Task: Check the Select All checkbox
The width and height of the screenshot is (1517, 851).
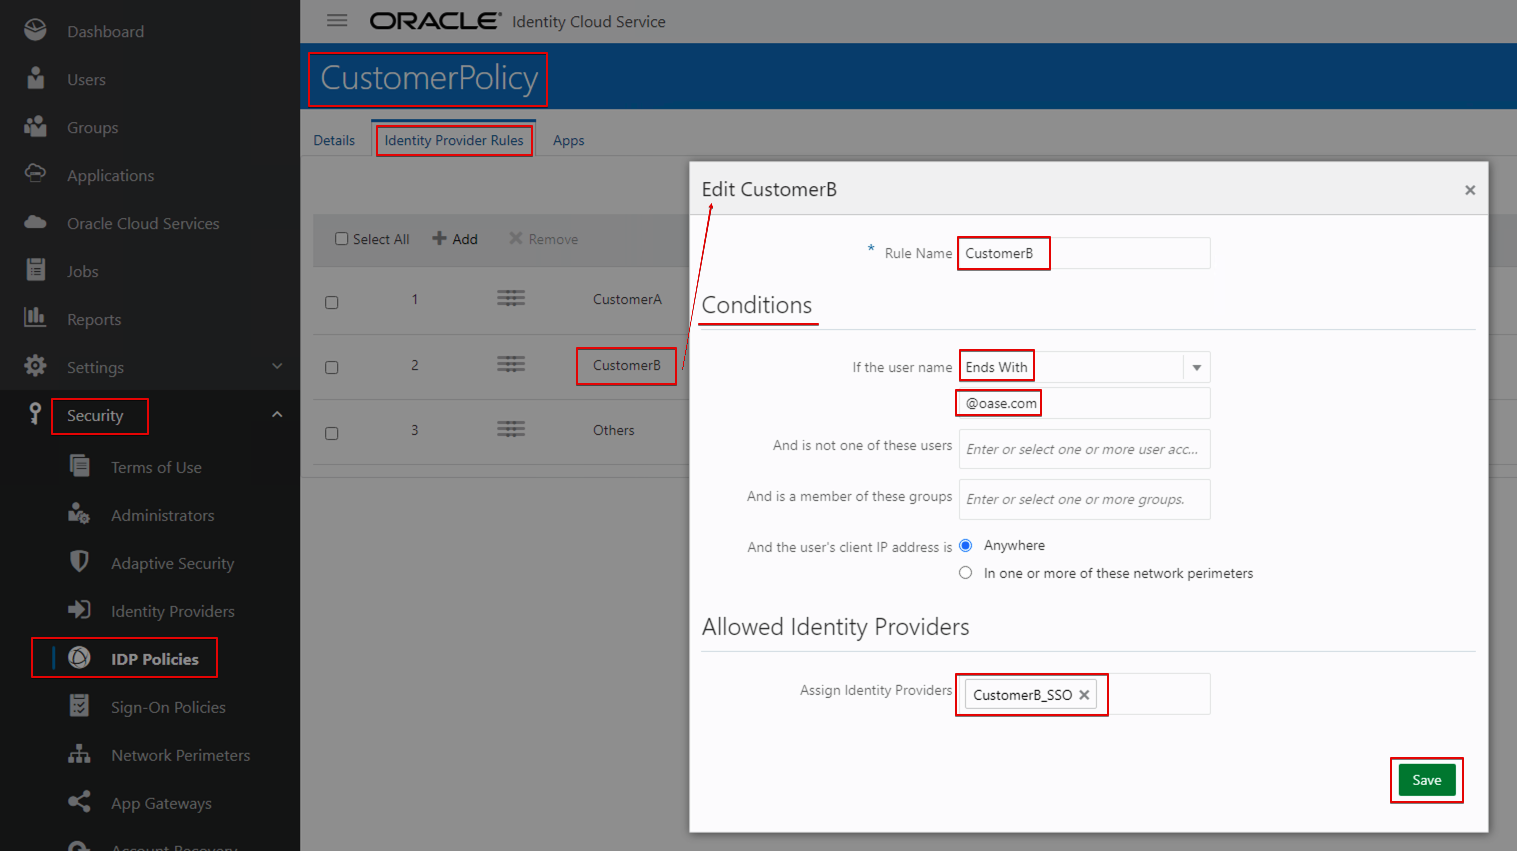Action: coord(342,239)
